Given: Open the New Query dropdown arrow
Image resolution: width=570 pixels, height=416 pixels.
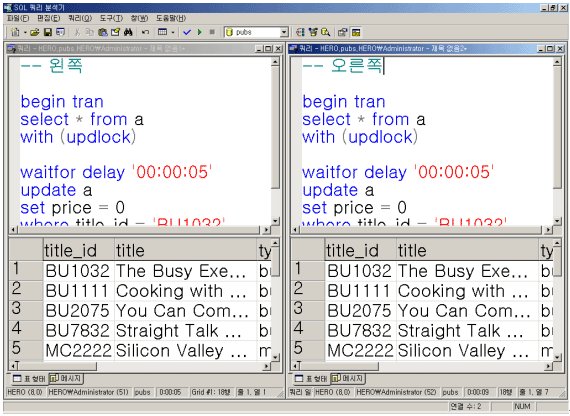Looking at the screenshot, I should point(25,33).
